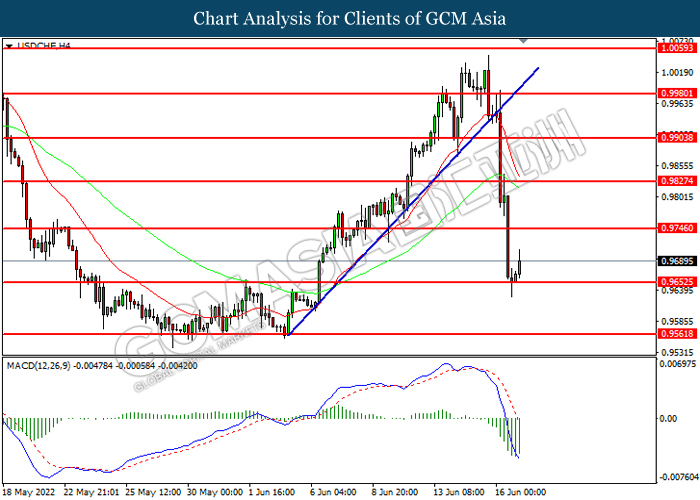Select the 0.96525 support price label
Viewport: 700px width, 500px height.
pyautogui.click(x=677, y=282)
